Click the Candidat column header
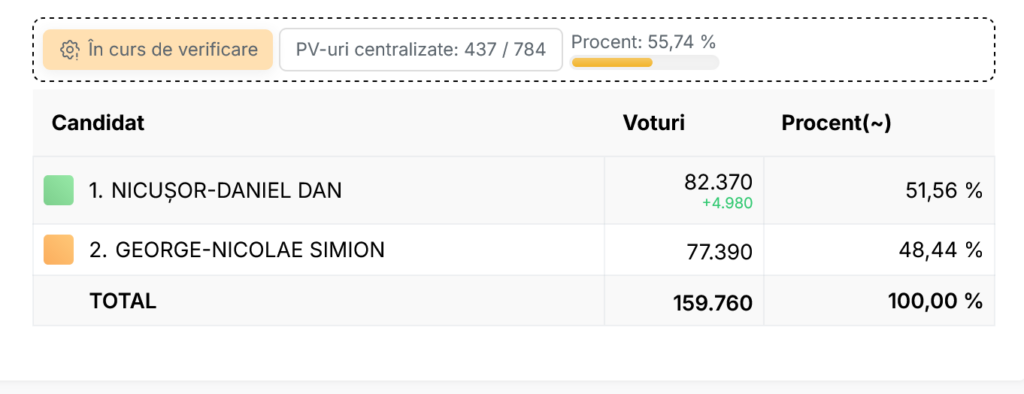1024x394 pixels. coord(98,123)
